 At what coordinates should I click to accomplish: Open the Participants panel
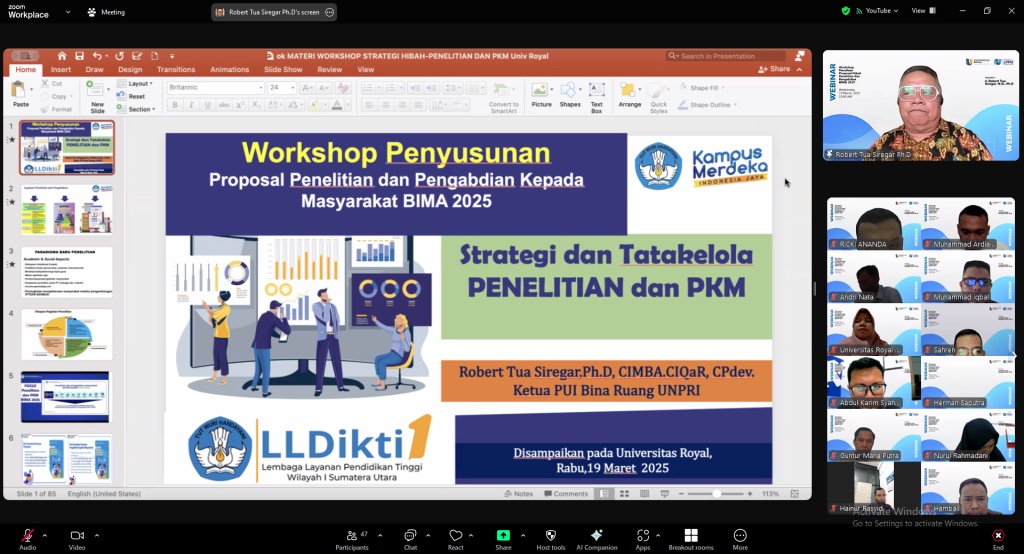[351, 537]
